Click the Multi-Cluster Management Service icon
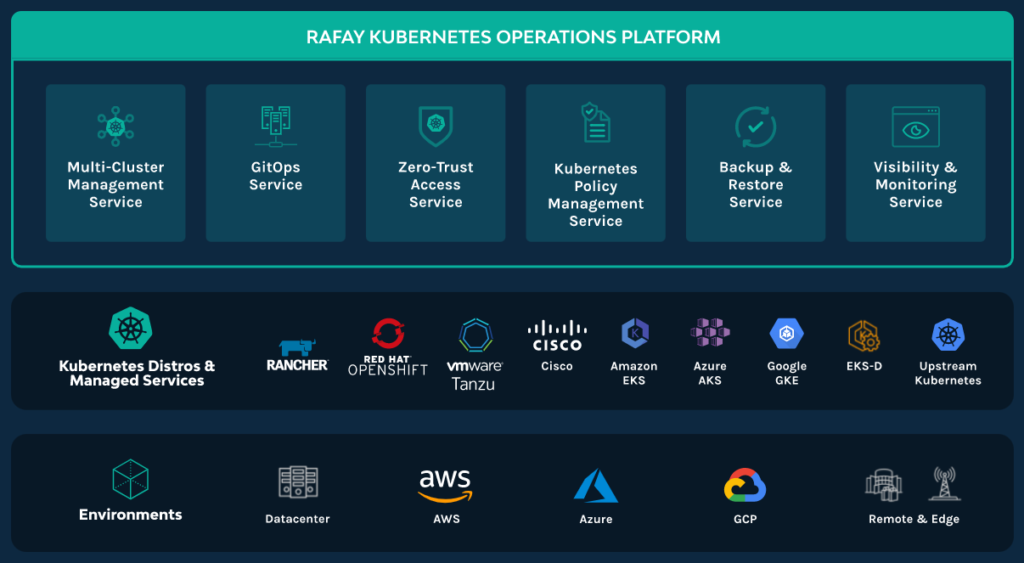Viewport: 1024px width, 563px height. 116,126
